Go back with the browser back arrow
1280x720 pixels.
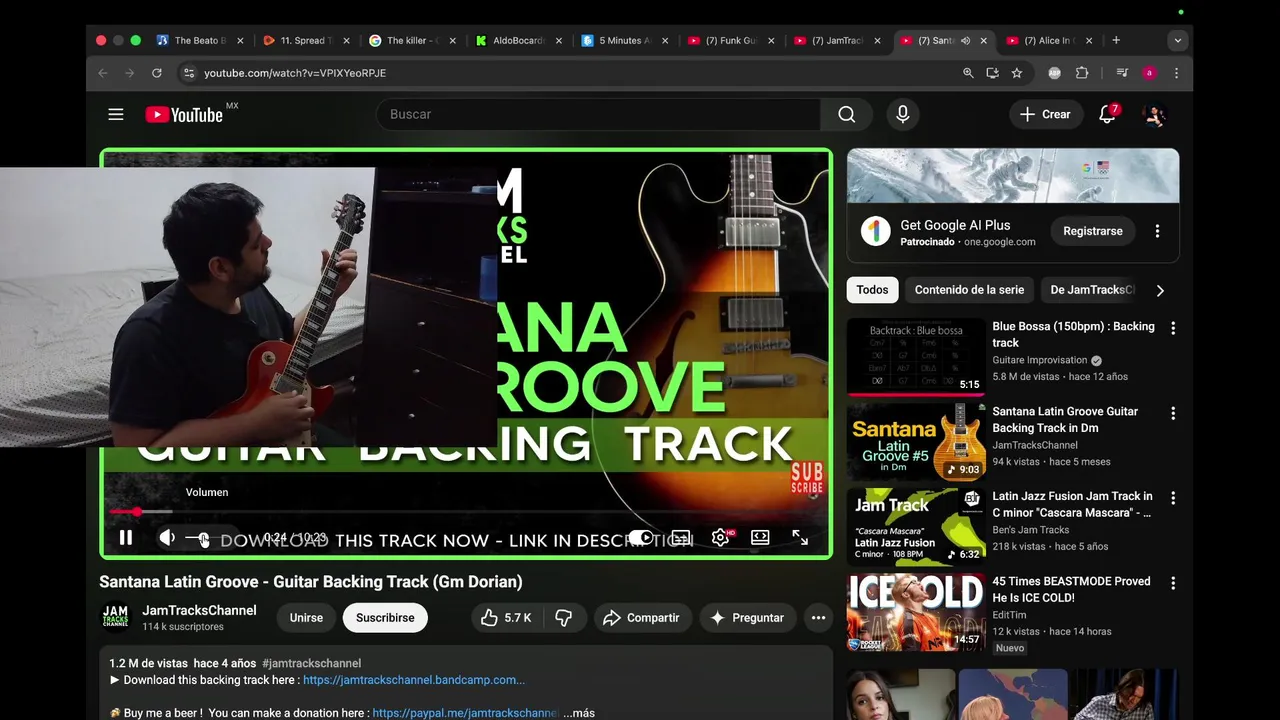coord(102,73)
